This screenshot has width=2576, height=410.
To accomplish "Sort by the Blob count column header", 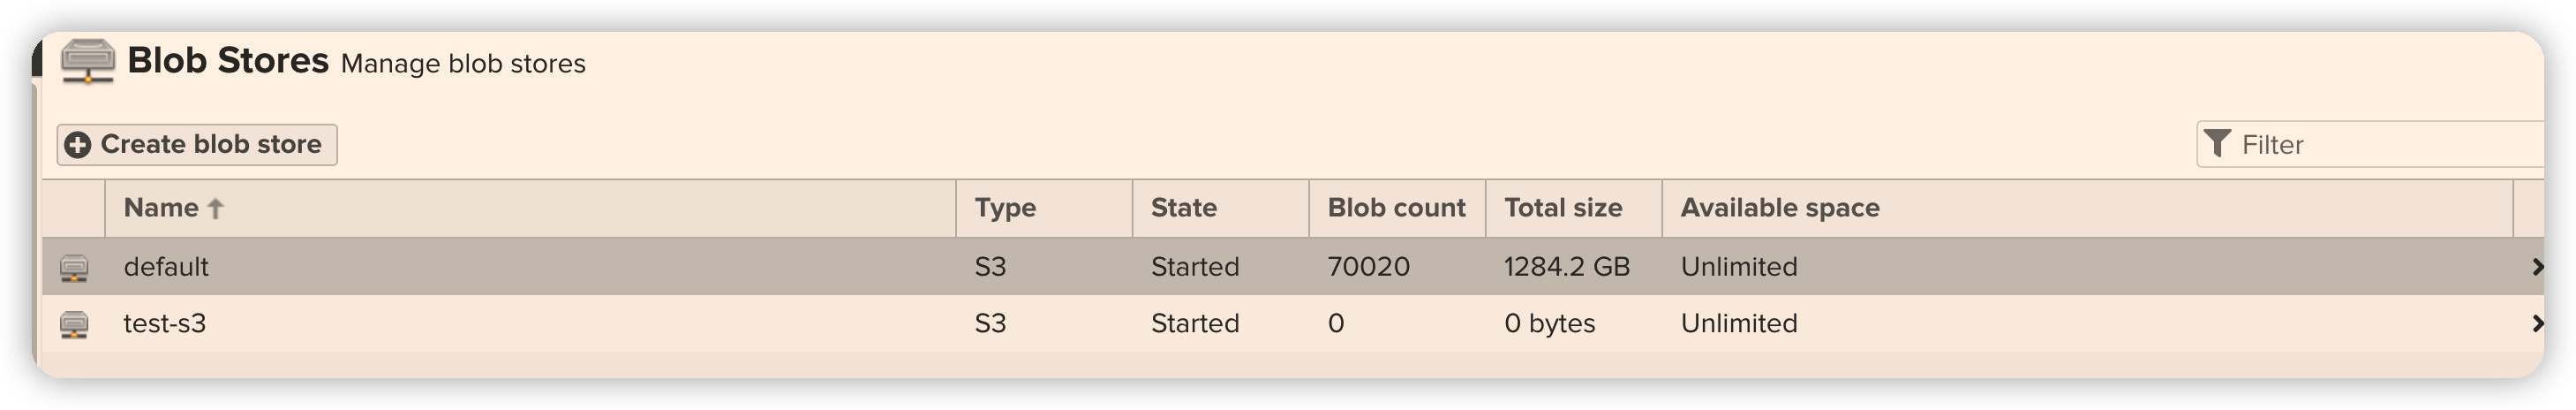I will (x=1396, y=208).
